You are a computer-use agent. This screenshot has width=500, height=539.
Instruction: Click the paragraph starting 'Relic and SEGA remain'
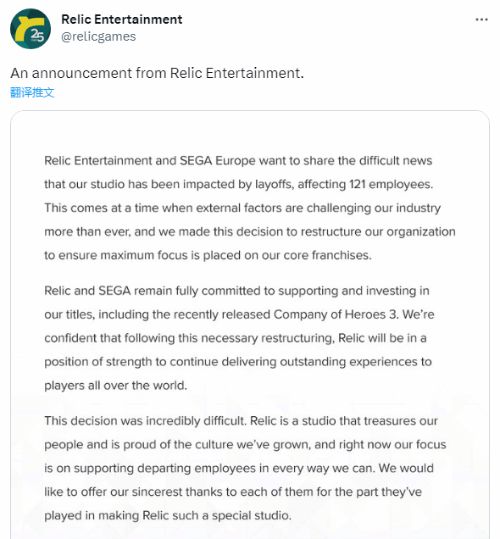(239, 338)
